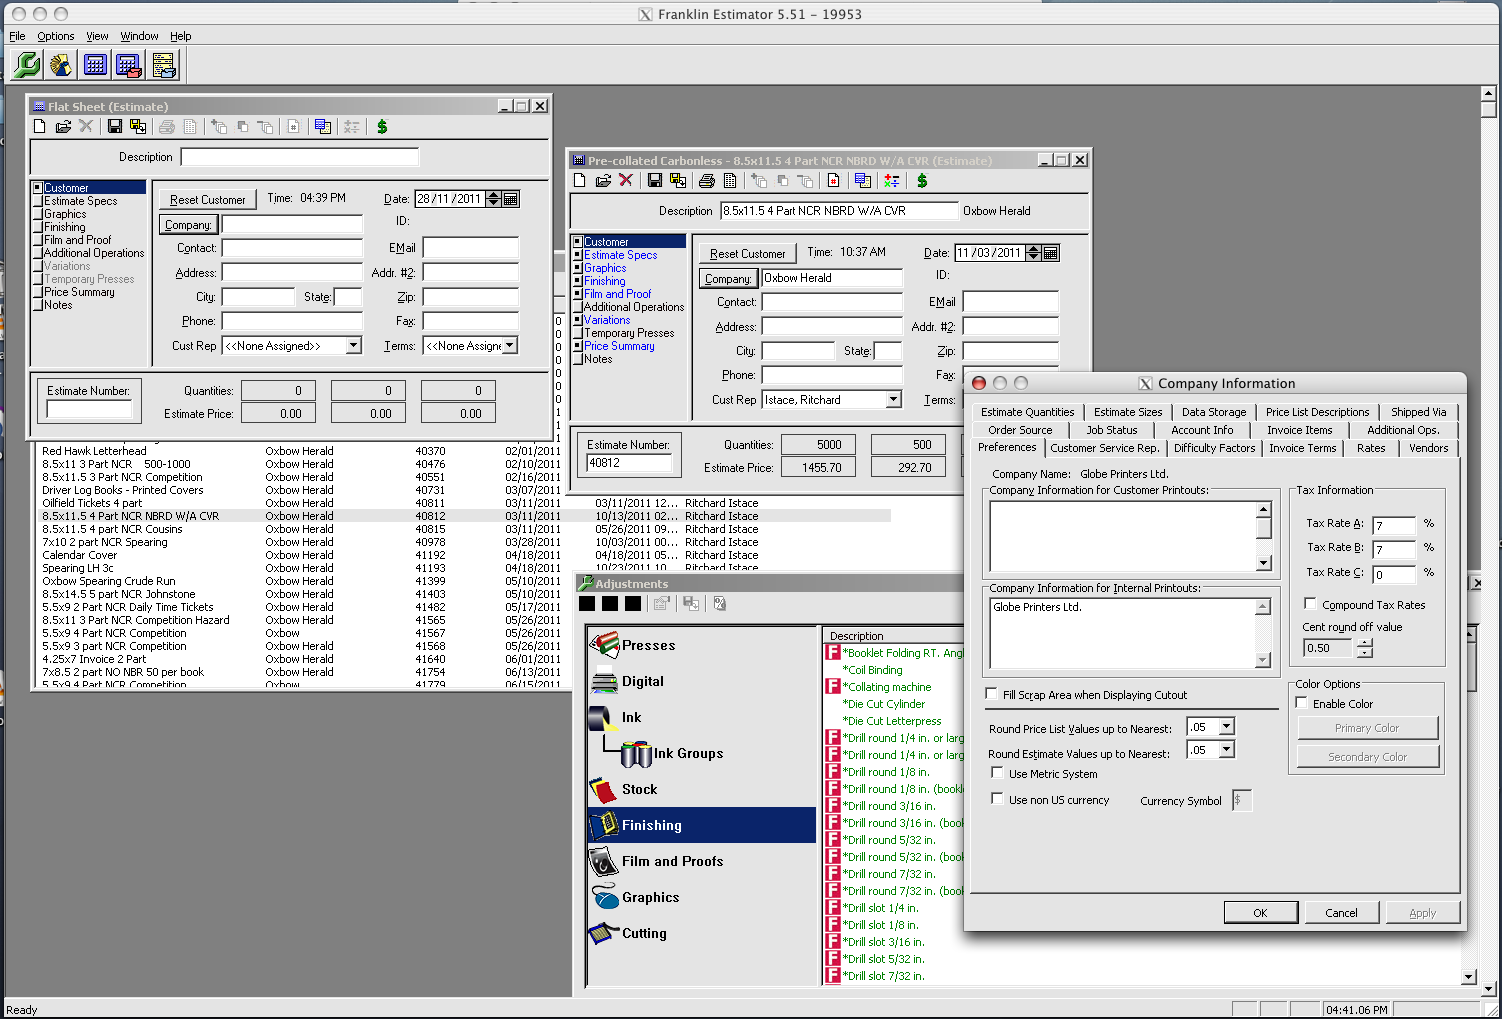
Task: Select Stock in the Adjustments category list
Action: coord(702,789)
